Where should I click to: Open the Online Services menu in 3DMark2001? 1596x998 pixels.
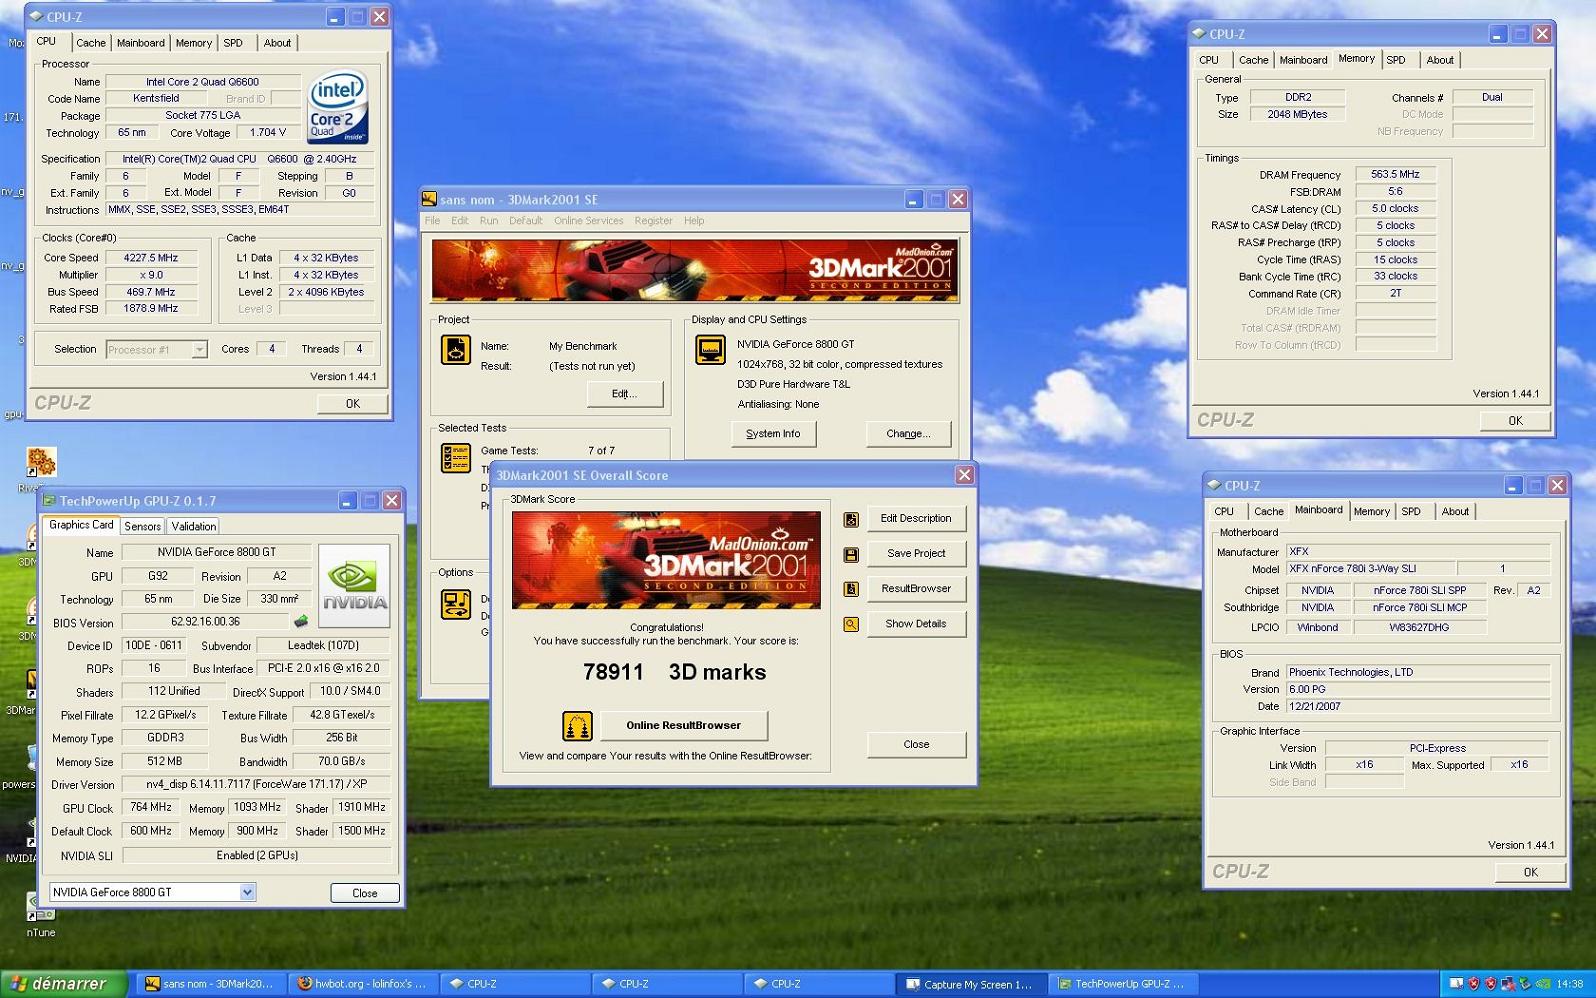tap(588, 221)
